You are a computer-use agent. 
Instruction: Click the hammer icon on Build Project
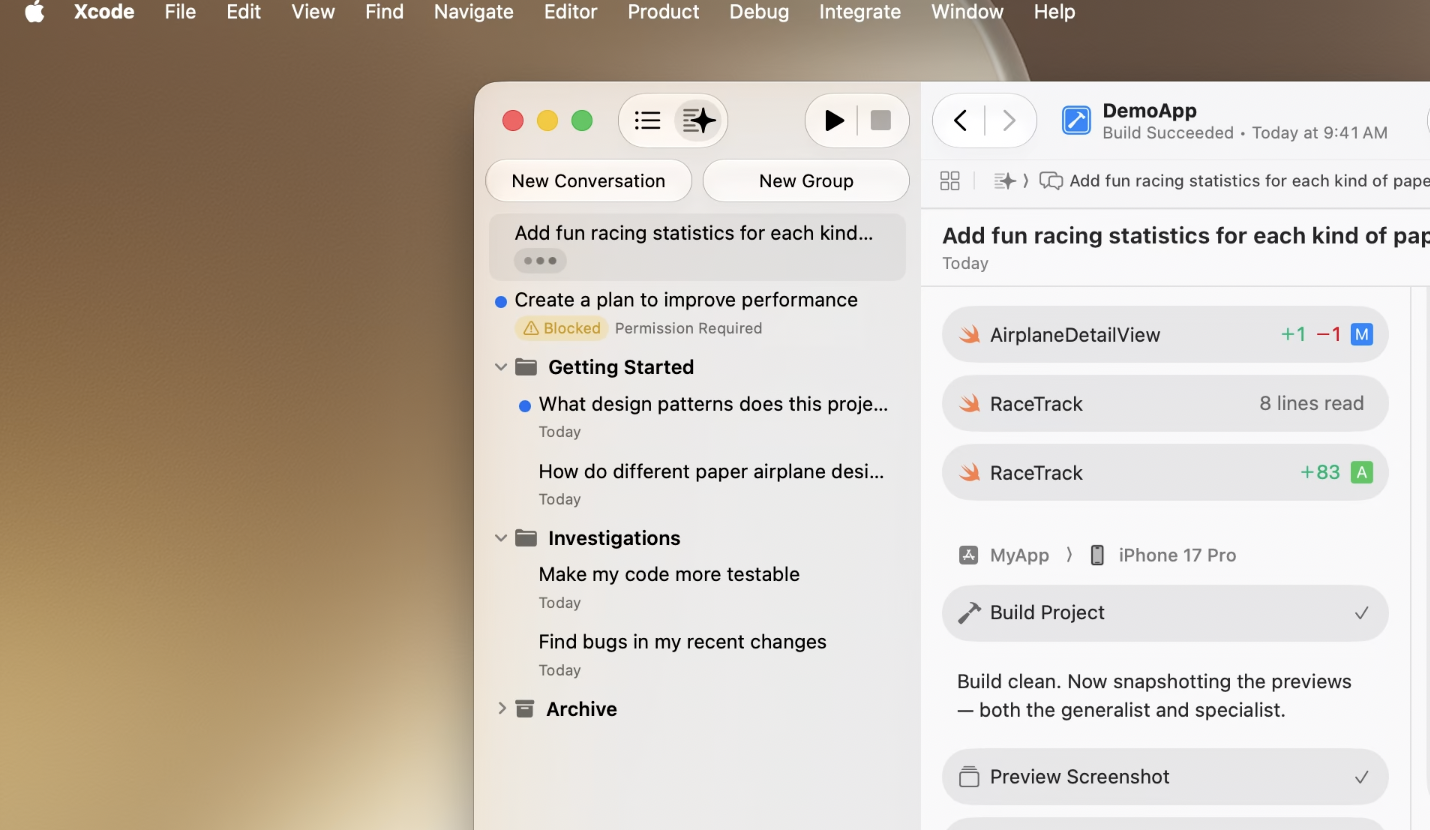point(969,613)
